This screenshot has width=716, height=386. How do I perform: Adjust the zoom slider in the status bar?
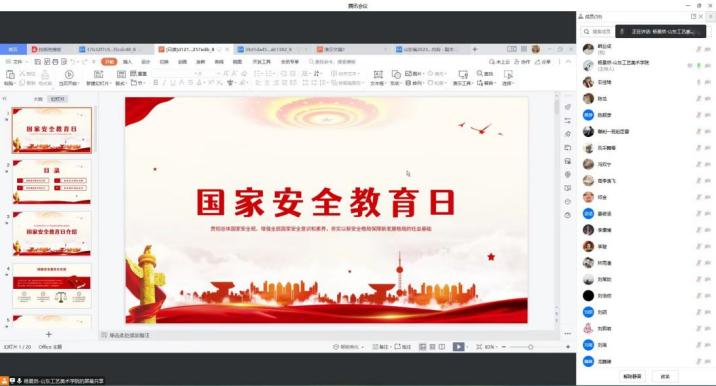click(530, 347)
